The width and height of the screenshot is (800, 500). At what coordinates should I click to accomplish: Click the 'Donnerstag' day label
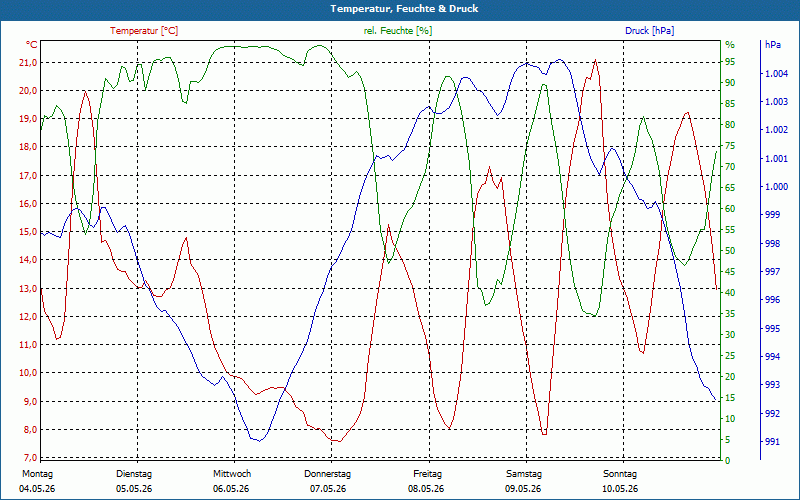(328, 474)
